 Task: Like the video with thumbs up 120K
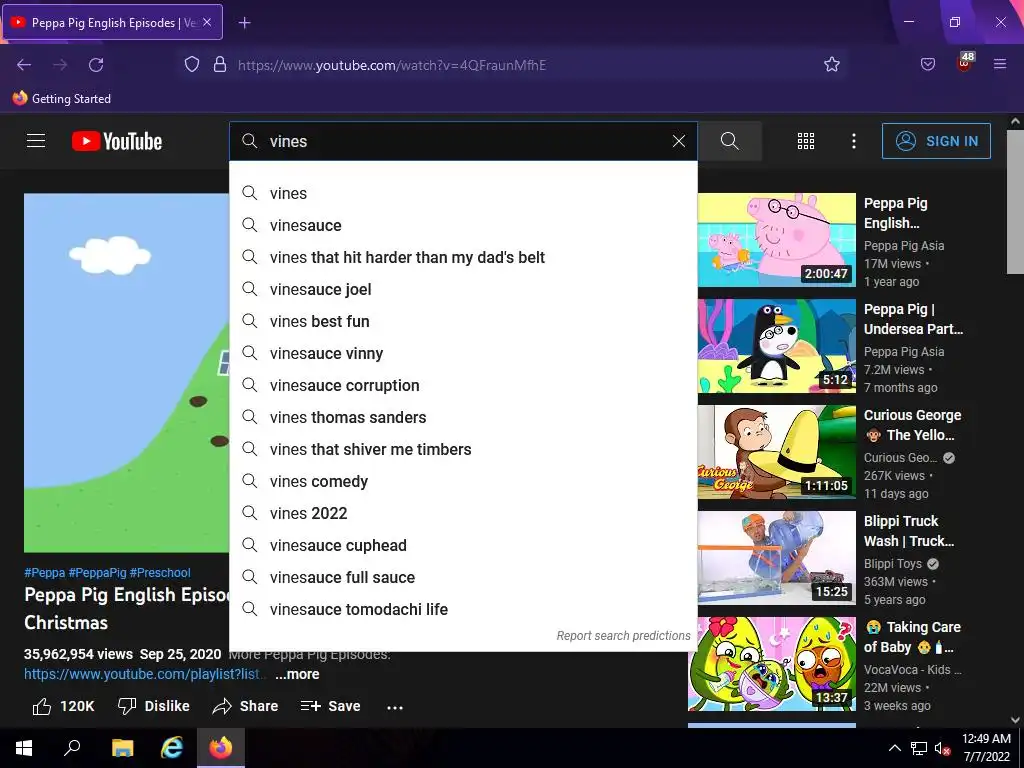tap(63, 706)
